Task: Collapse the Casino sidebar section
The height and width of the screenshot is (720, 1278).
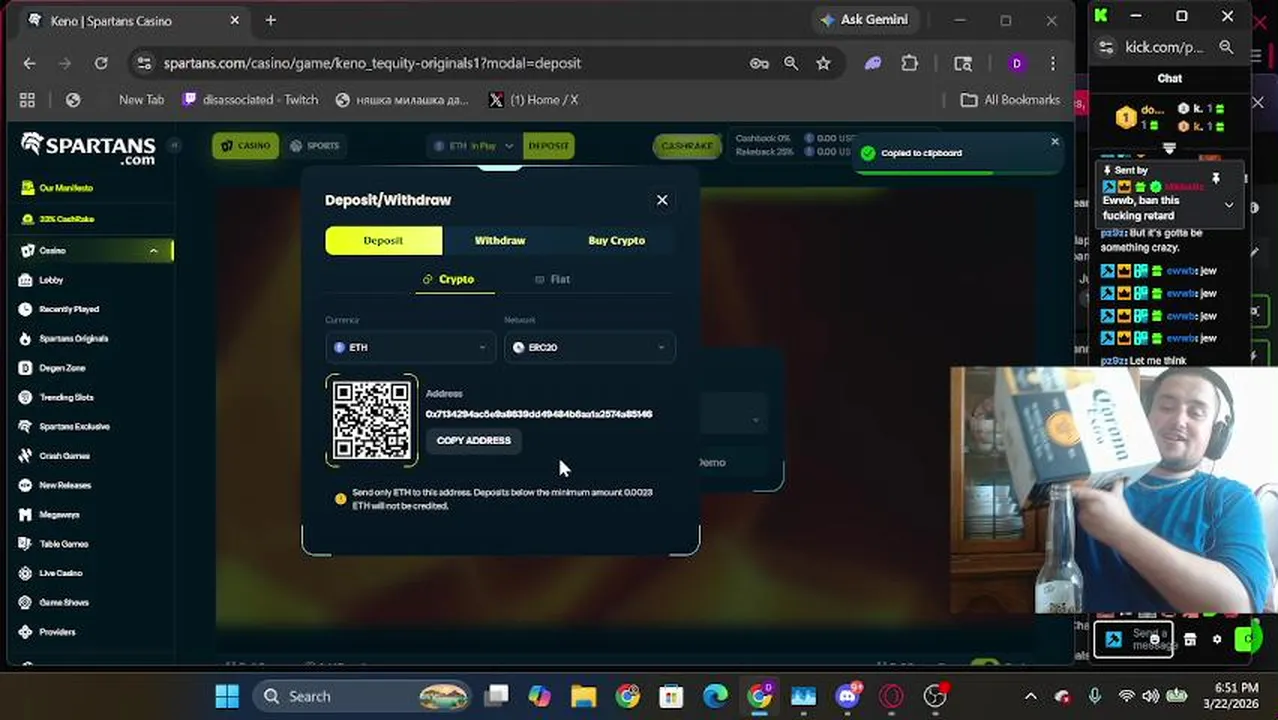Action: (x=153, y=251)
